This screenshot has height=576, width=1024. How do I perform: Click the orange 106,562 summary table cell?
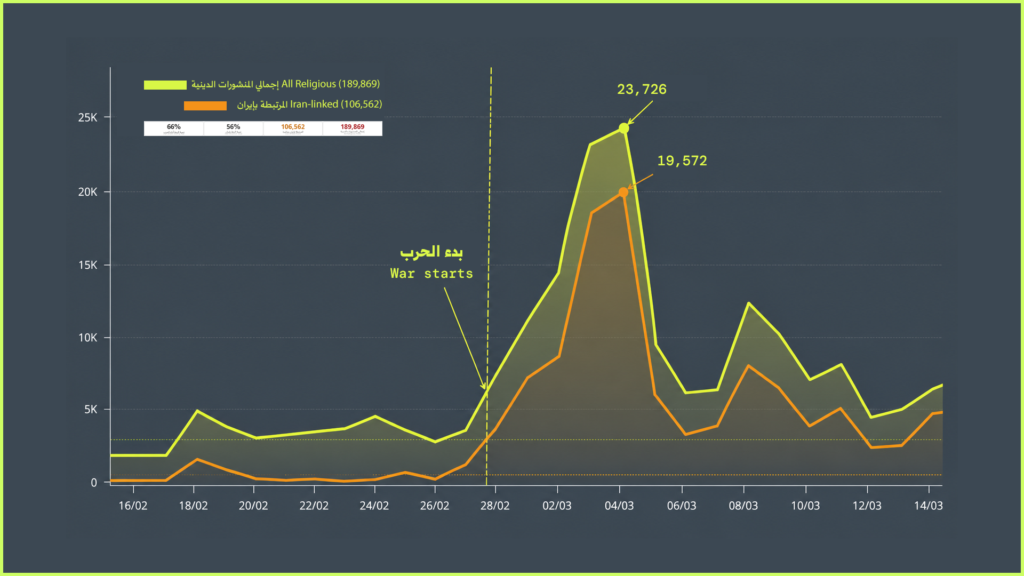(293, 128)
